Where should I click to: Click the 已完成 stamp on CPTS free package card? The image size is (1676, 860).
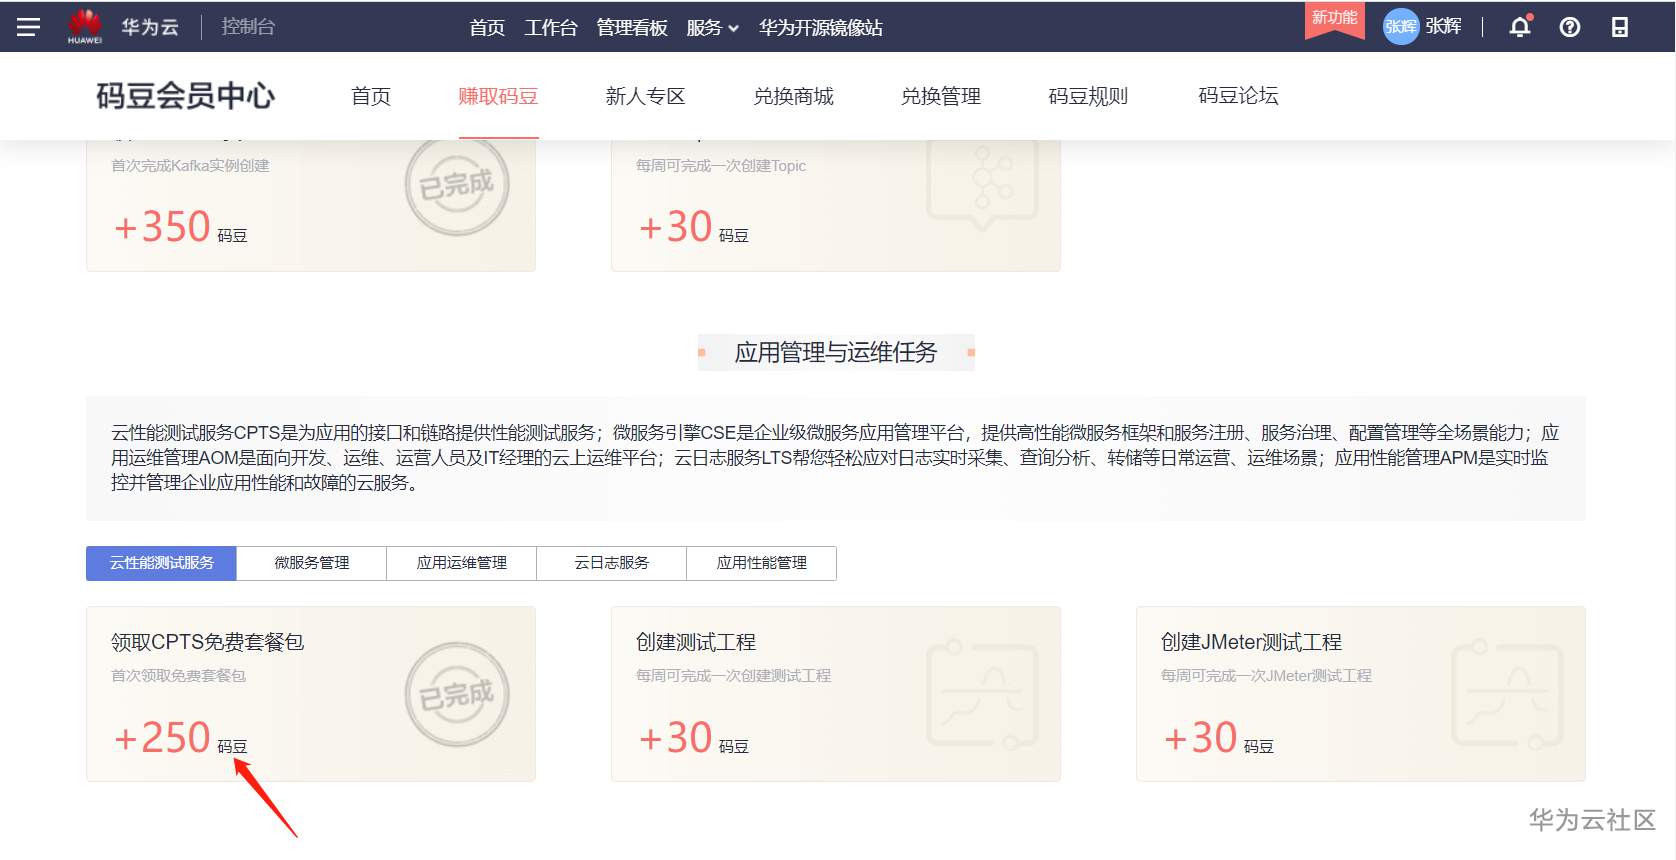457,694
